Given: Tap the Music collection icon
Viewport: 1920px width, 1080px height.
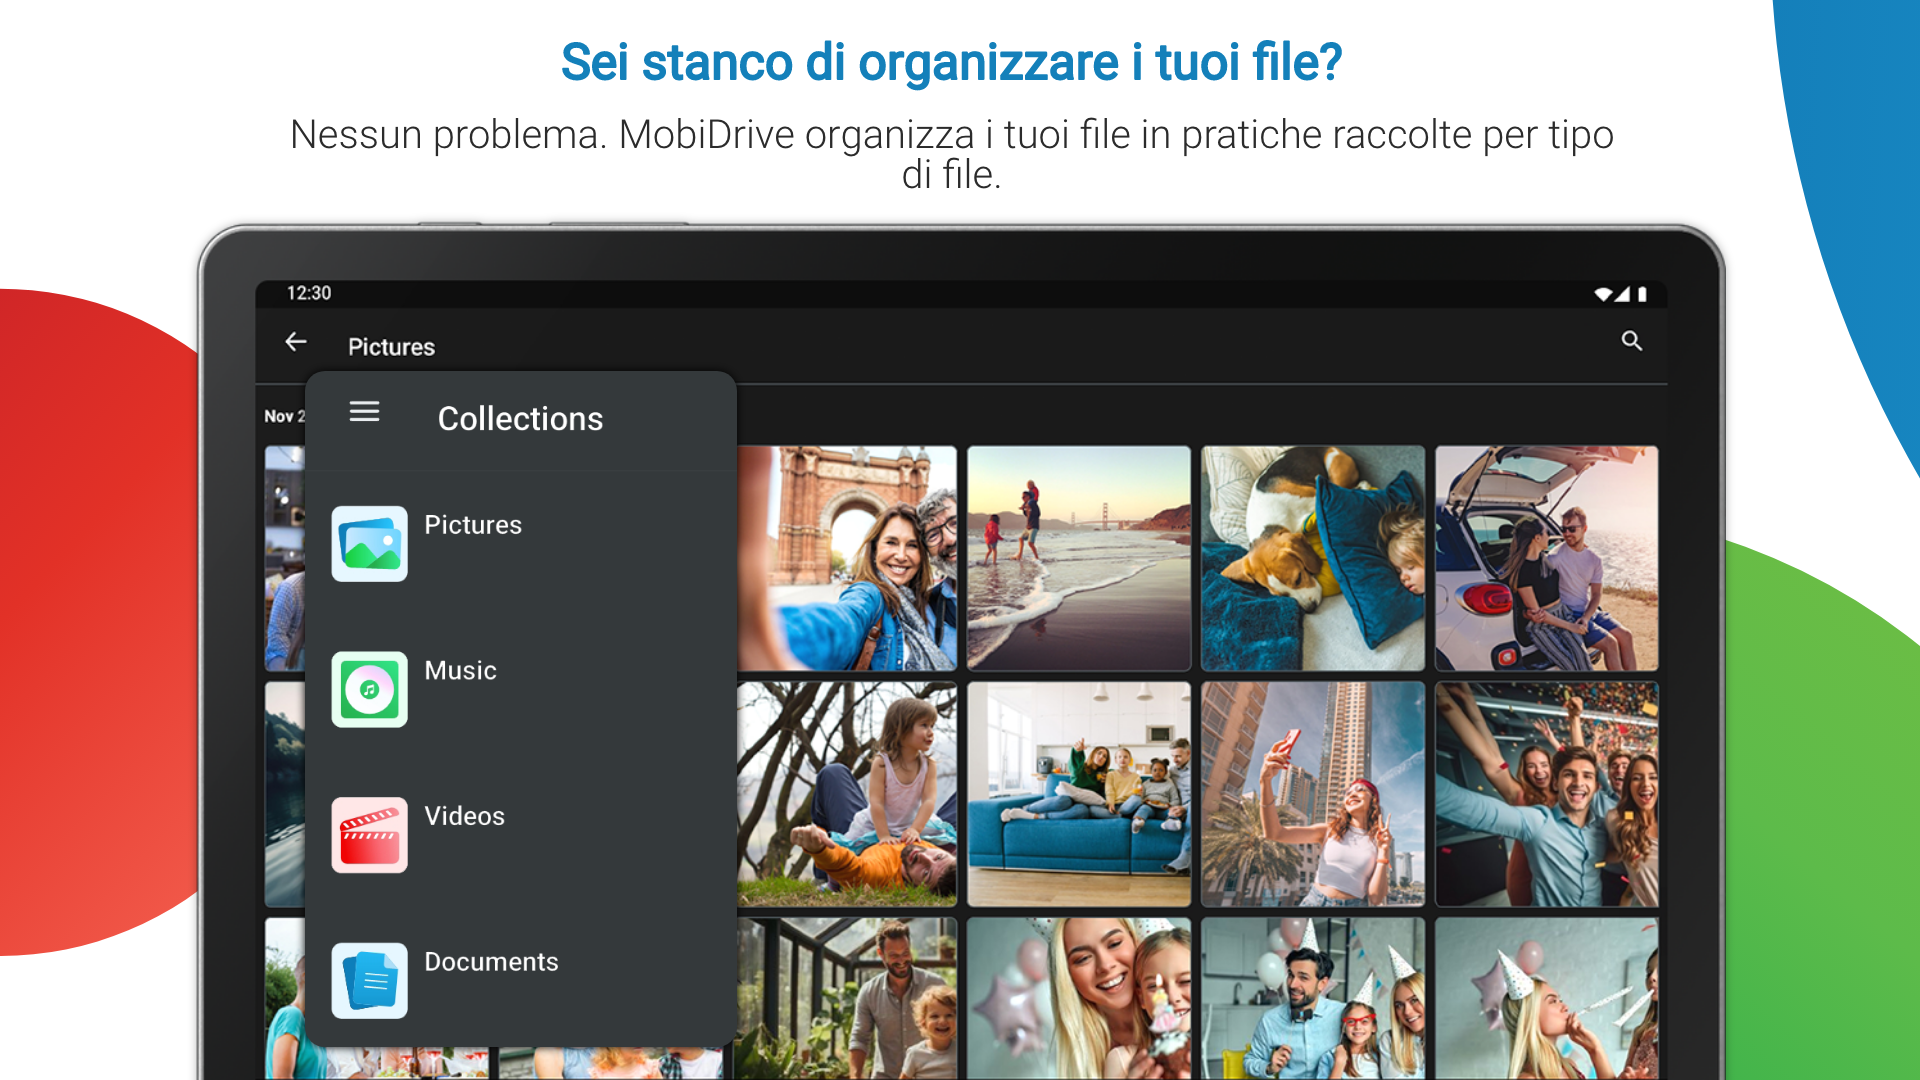Looking at the screenshot, I should pos(369,690).
